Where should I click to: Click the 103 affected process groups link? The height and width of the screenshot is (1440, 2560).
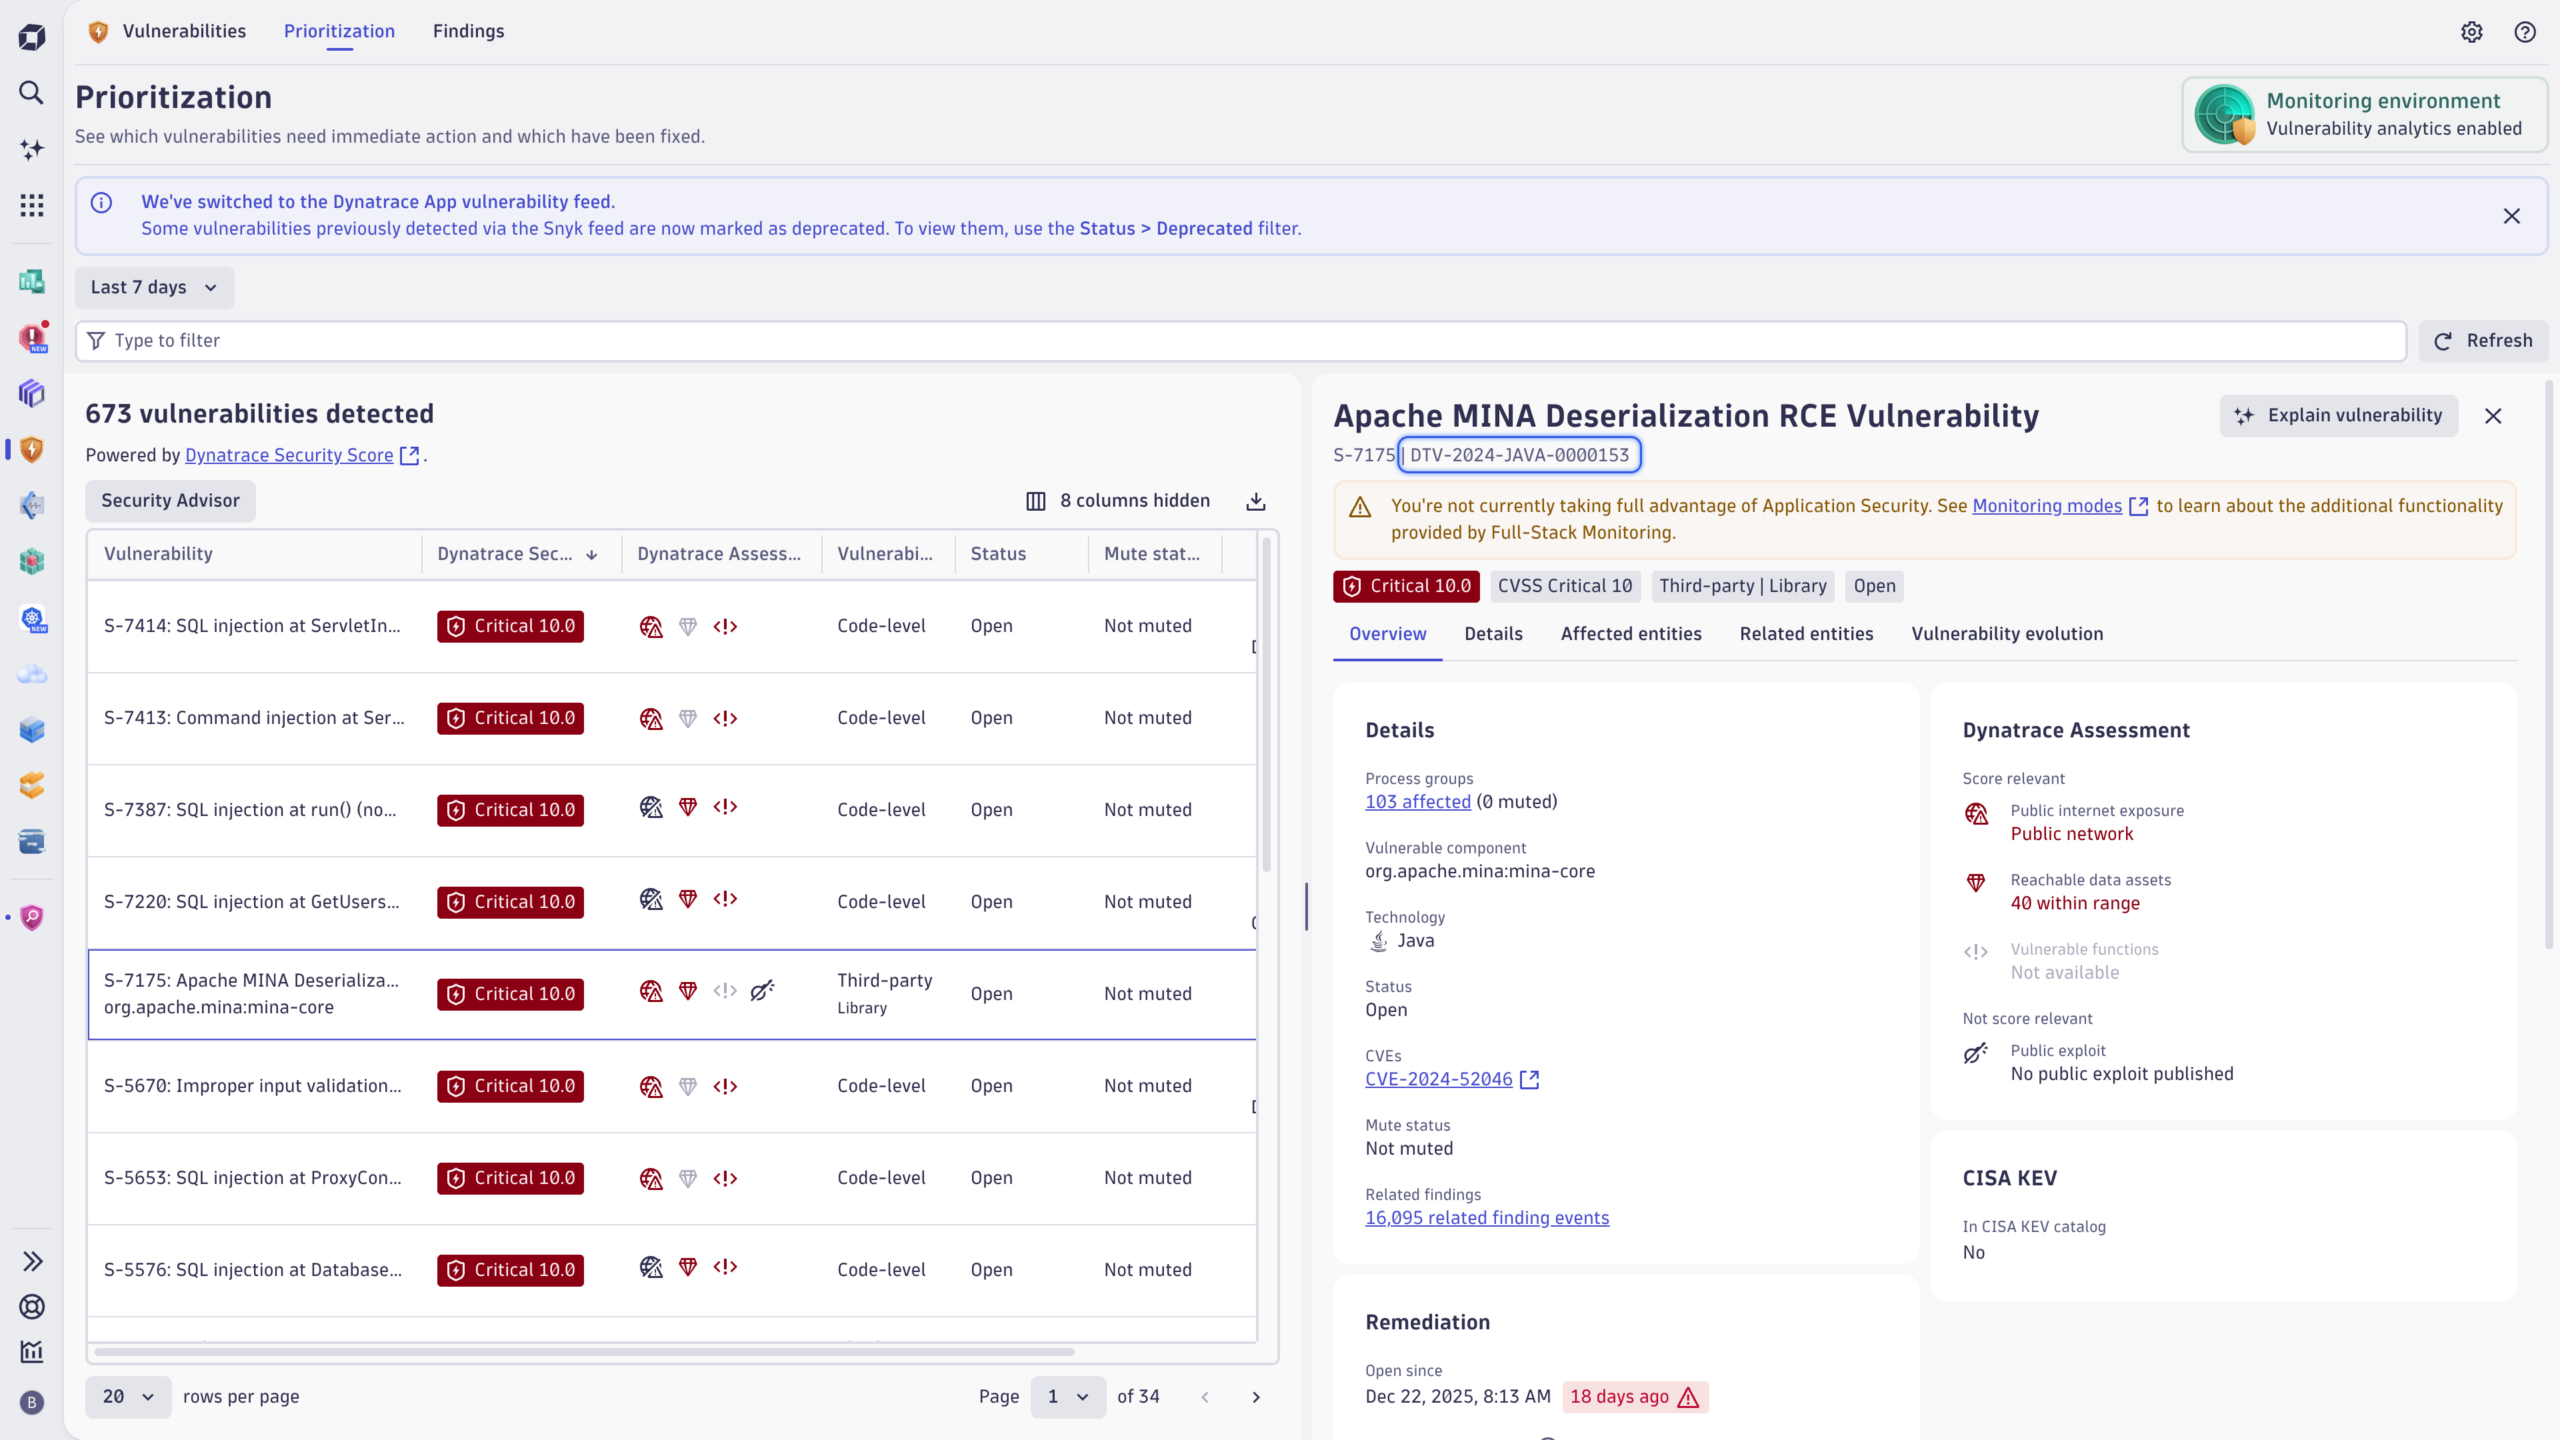click(x=1417, y=801)
